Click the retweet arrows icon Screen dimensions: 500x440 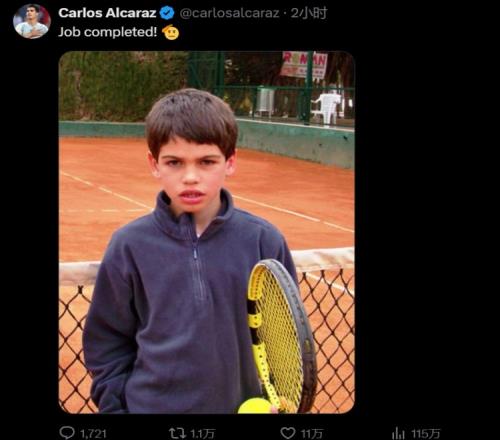click(177, 433)
